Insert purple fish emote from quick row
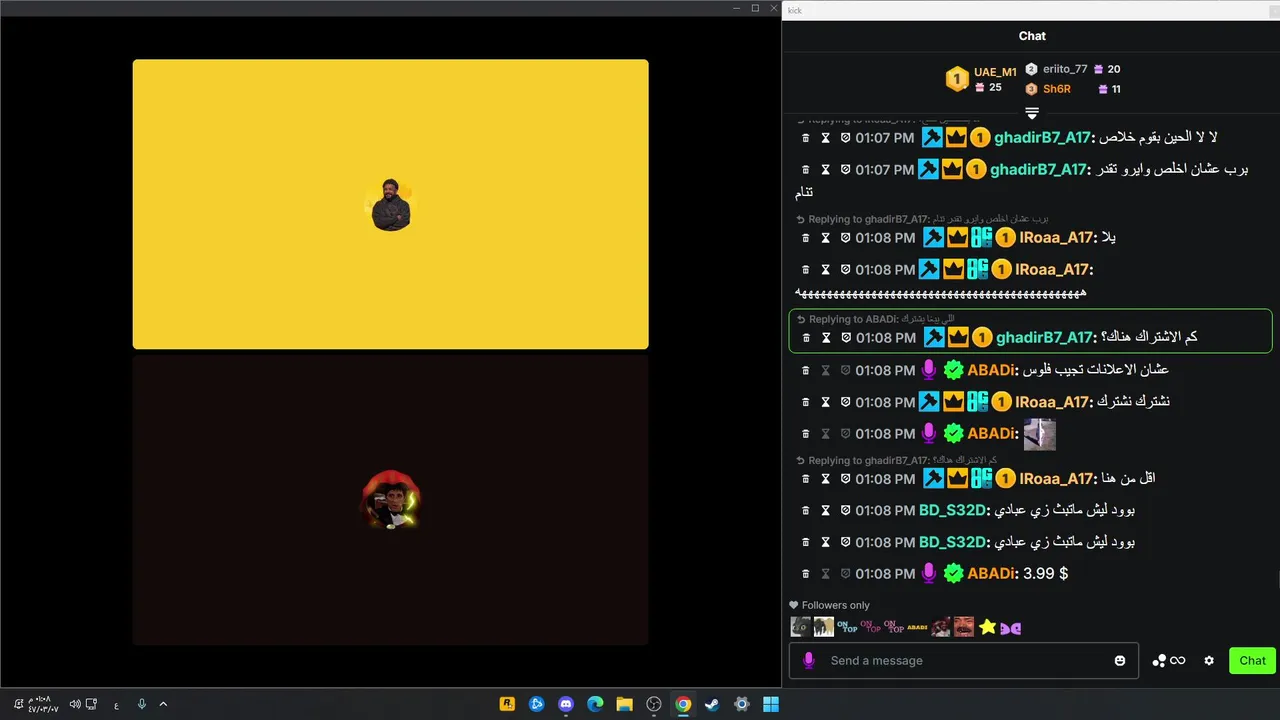This screenshot has width=1280, height=720. [1011, 628]
